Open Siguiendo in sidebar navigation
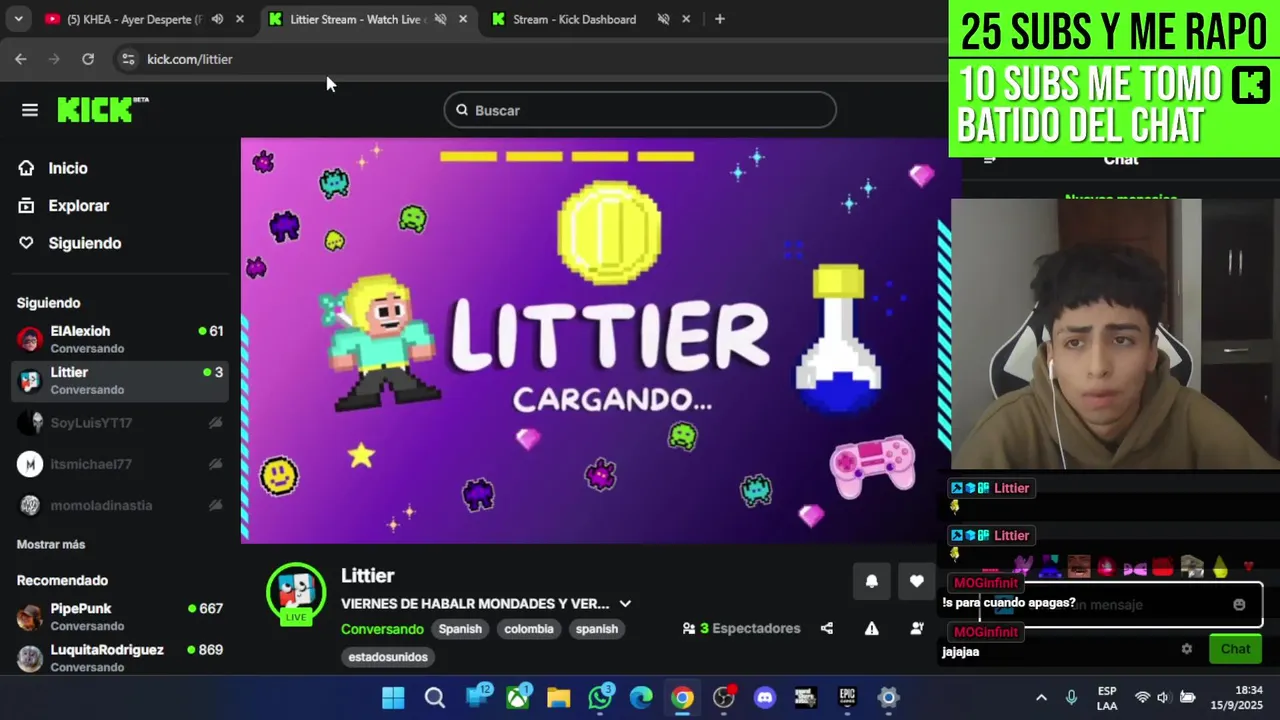The width and height of the screenshot is (1280, 720). [84, 243]
